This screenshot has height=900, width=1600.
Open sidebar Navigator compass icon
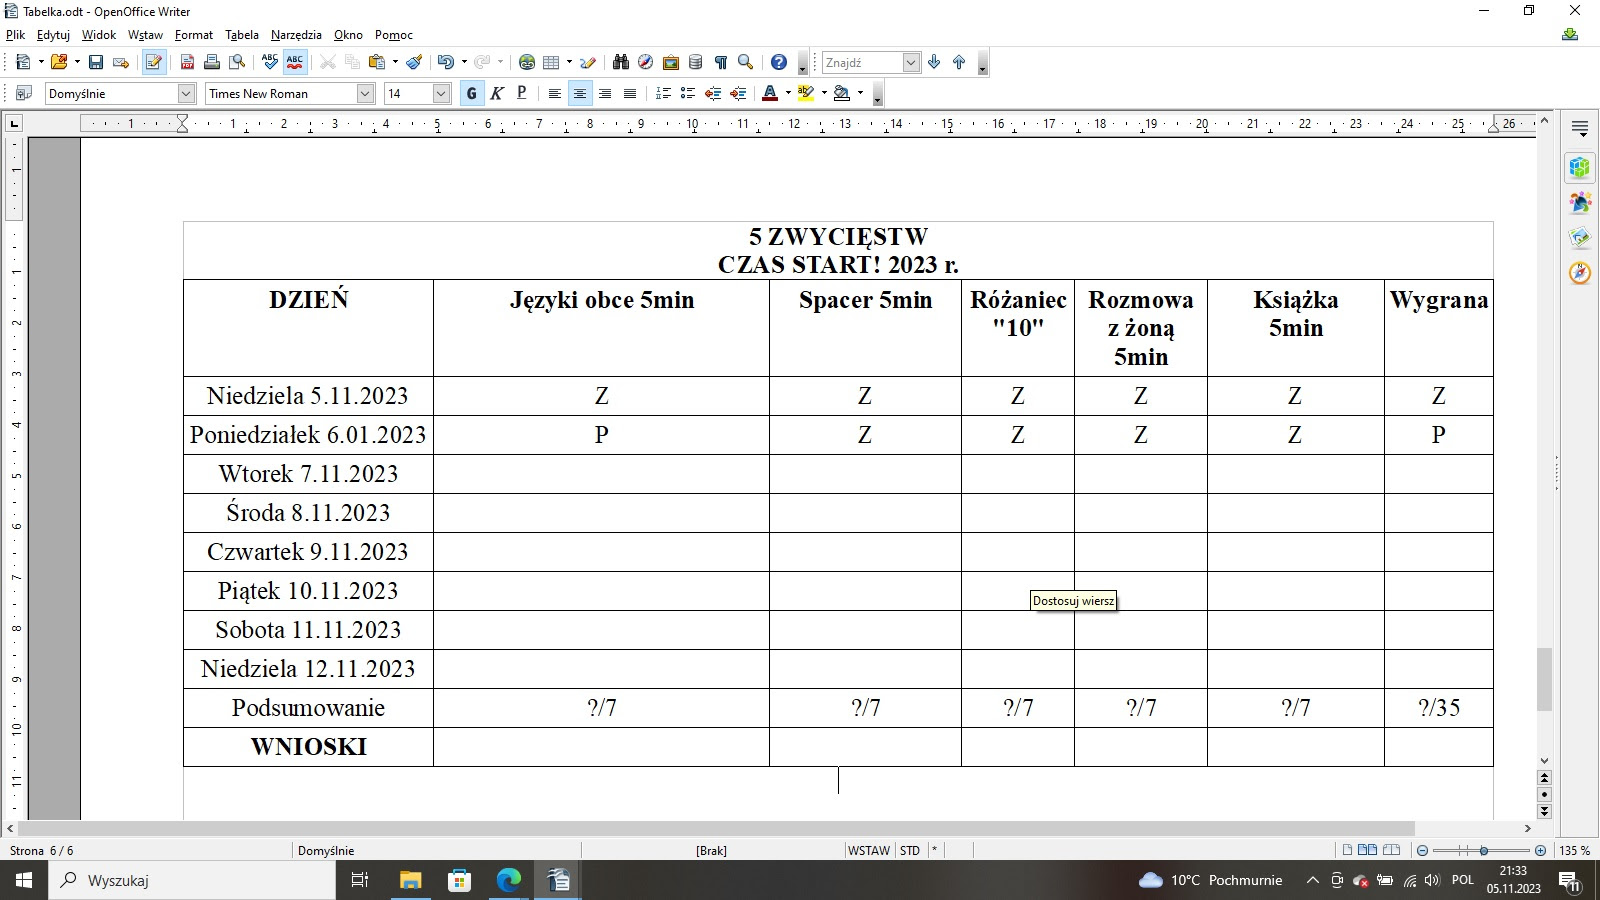point(1580,272)
